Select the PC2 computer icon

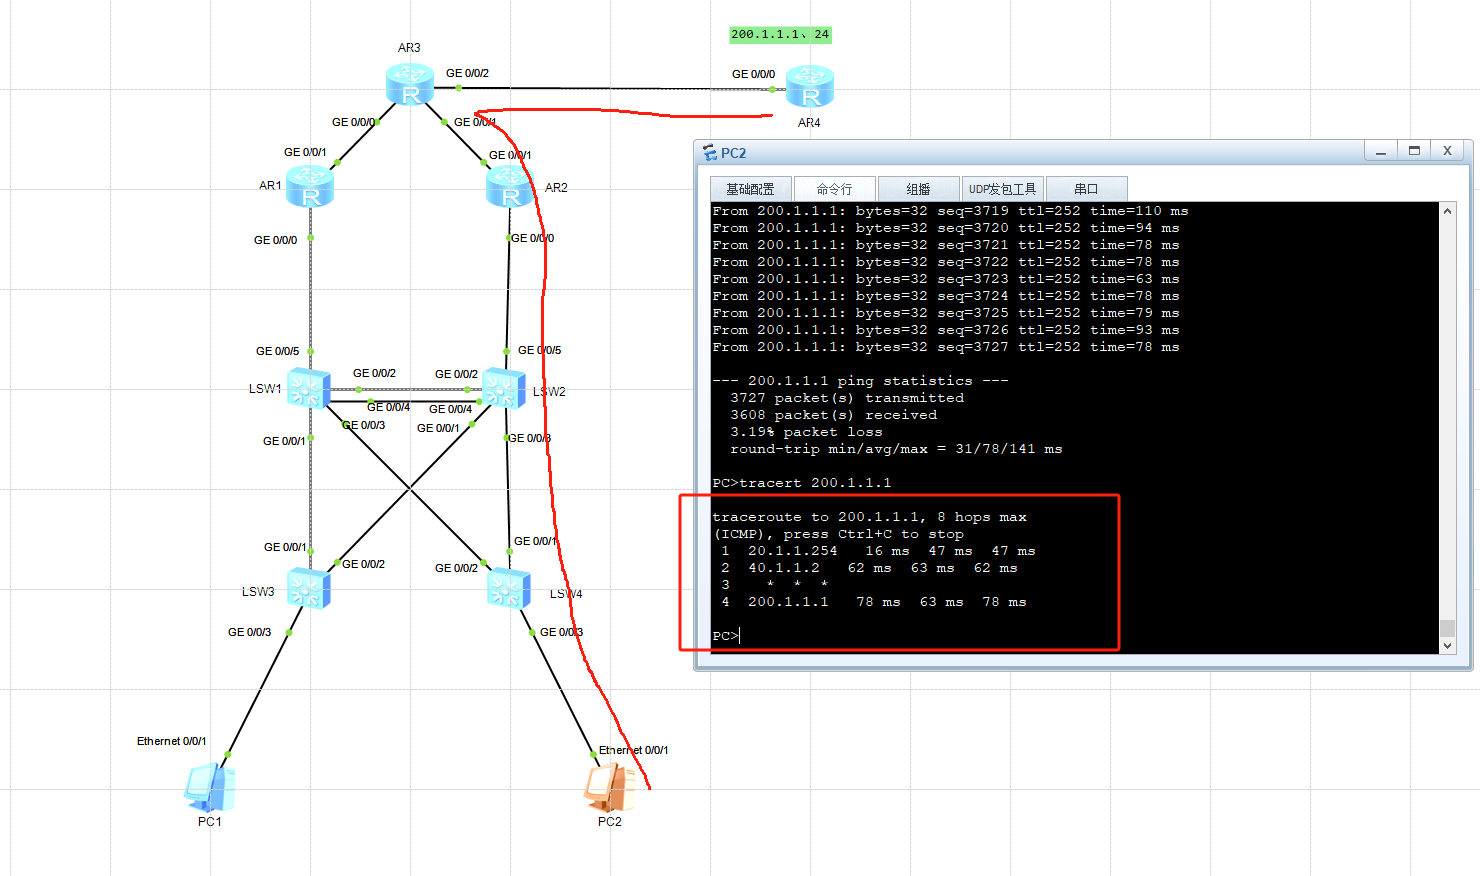point(610,787)
